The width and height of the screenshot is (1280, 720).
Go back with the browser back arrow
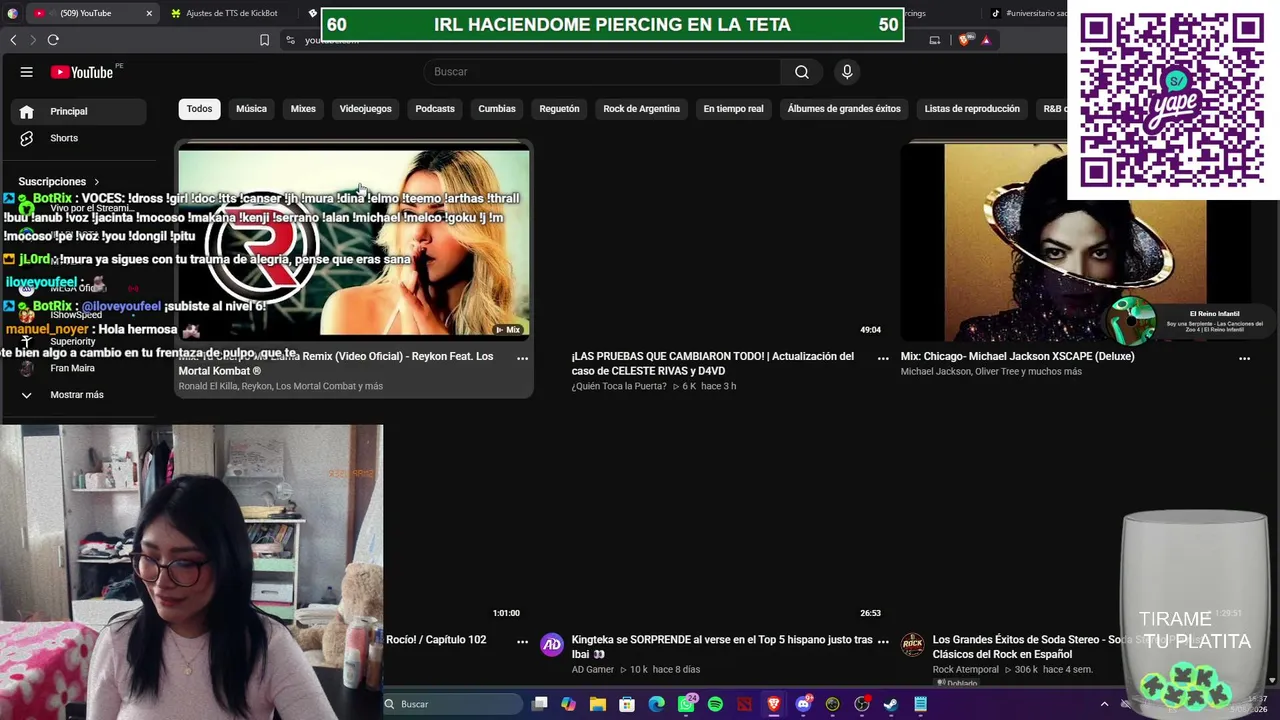(x=13, y=40)
